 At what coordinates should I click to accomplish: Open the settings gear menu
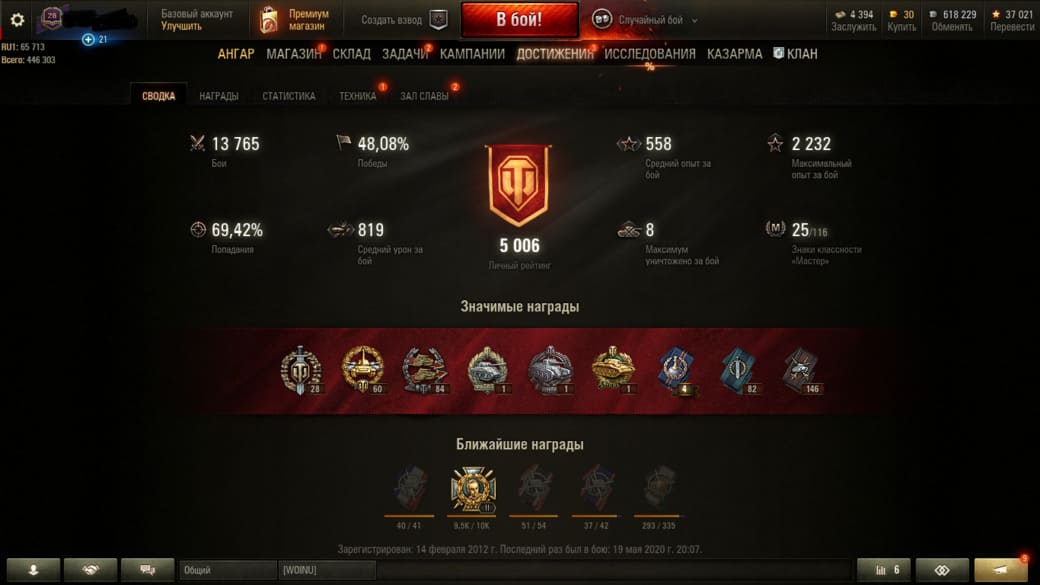coord(17,20)
